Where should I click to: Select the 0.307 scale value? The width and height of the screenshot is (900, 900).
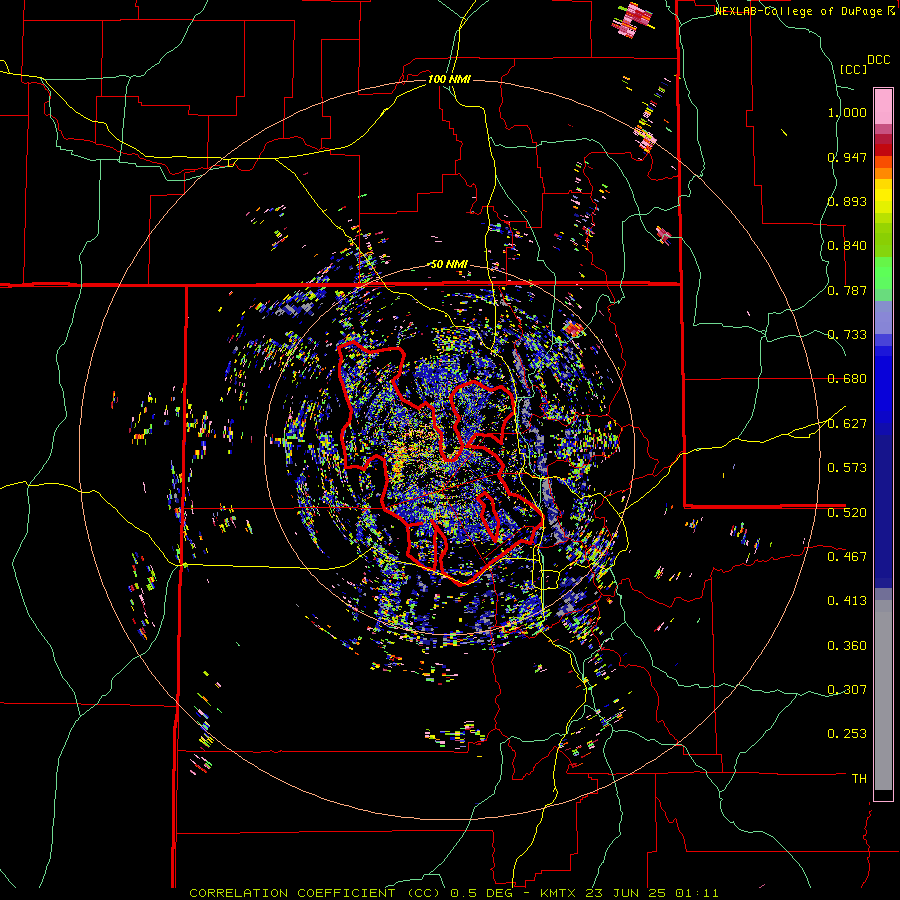(x=847, y=689)
